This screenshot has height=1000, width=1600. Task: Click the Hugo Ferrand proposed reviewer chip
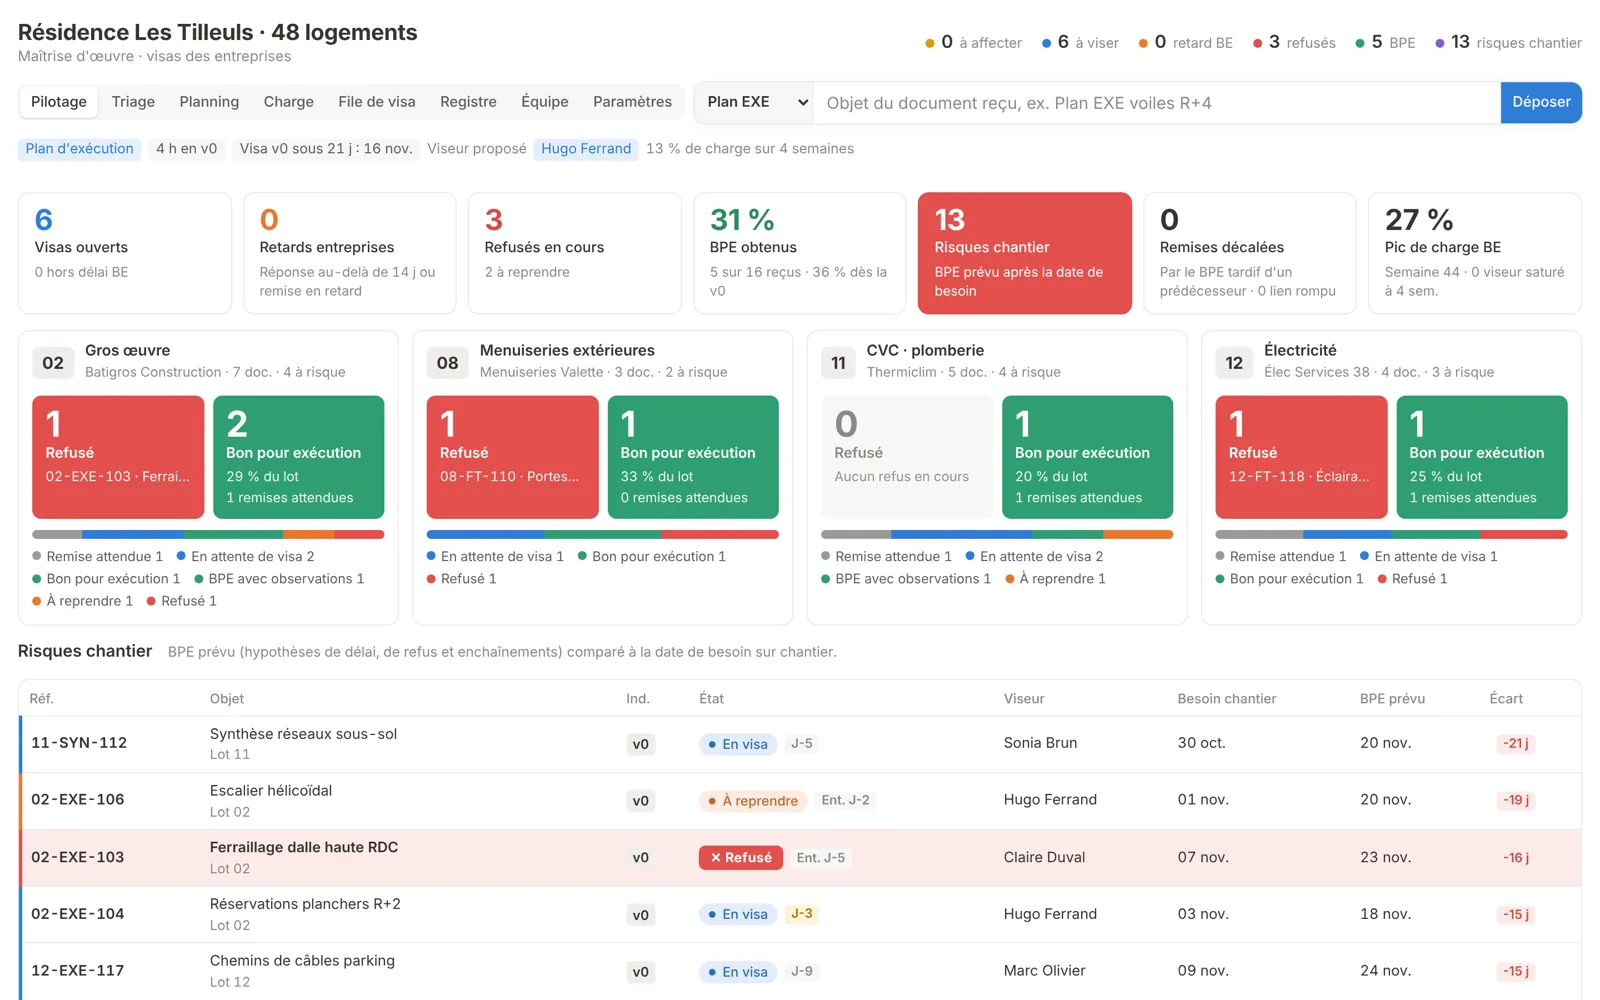586,149
